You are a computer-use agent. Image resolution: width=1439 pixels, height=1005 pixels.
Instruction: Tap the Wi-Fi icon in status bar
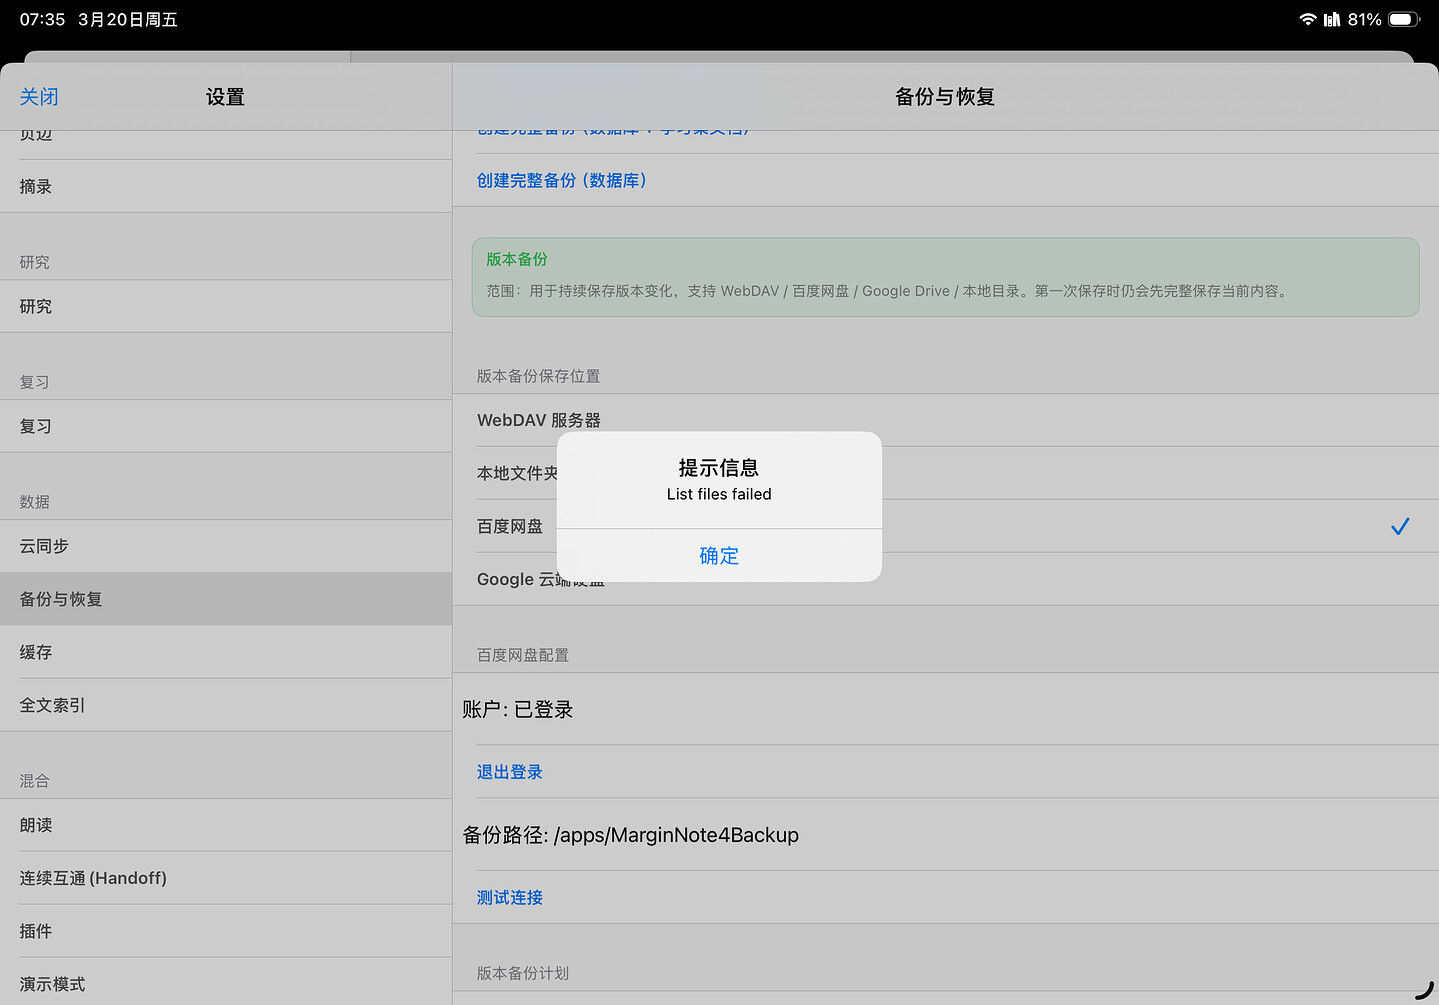pos(1307,19)
